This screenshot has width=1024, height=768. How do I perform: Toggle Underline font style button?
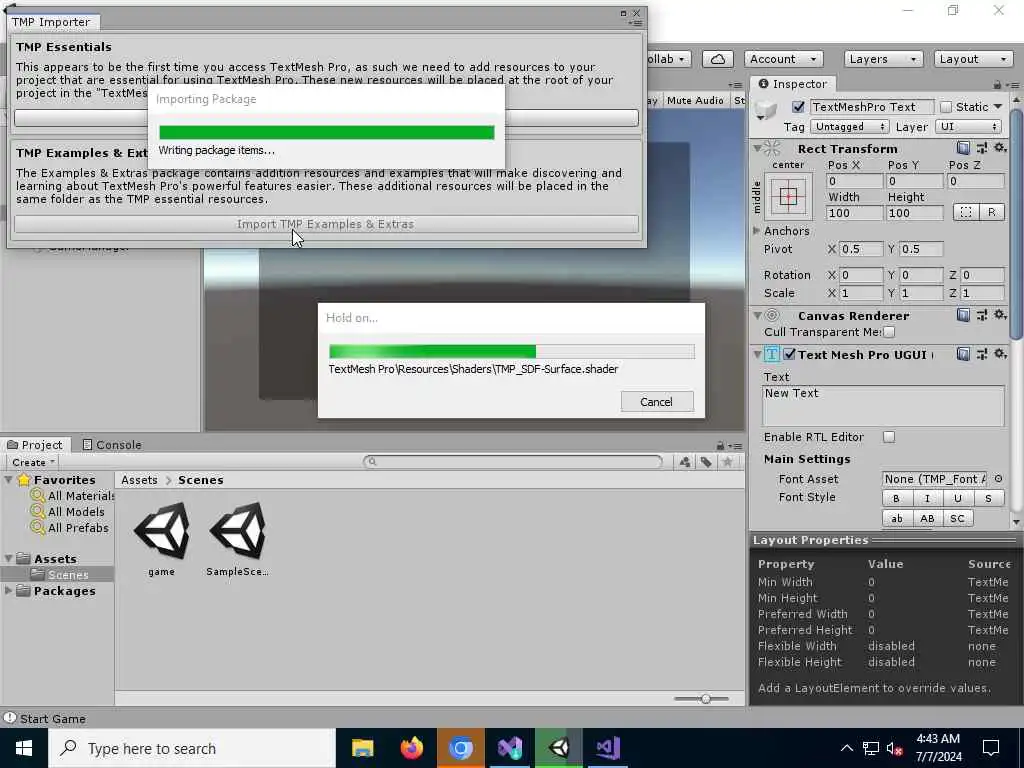pos(957,498)
